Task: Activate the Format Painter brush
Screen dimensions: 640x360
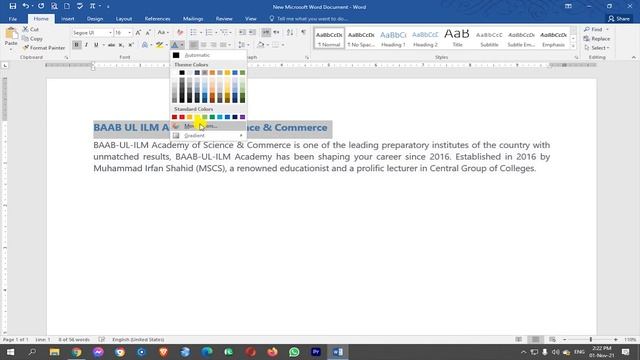Action: tap(44, 48)
